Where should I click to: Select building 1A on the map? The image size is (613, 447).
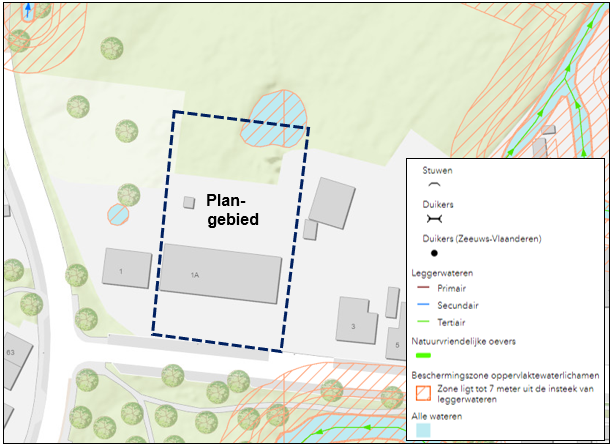[220, 274]
